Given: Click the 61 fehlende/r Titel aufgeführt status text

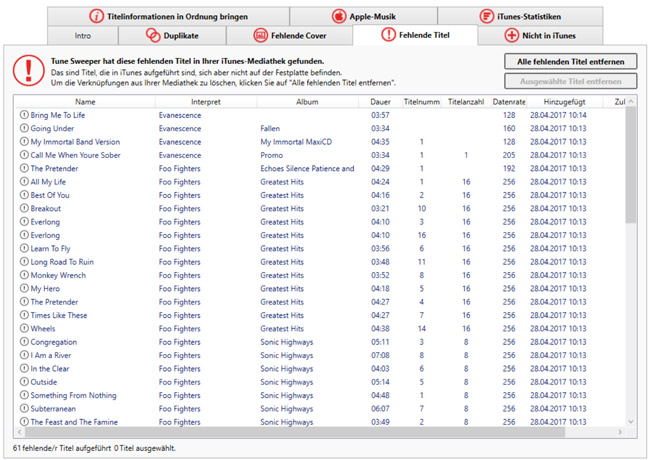Looking at the screenshot, I should pos(62,448).
